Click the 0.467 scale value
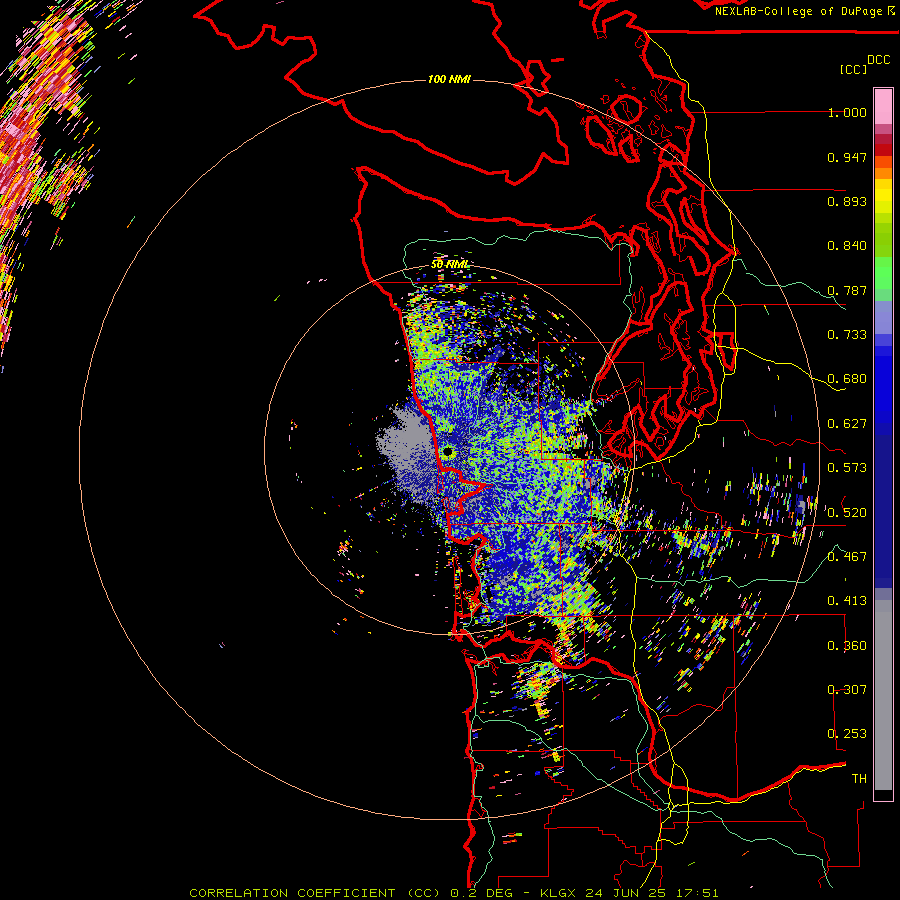 coord(847,557)
